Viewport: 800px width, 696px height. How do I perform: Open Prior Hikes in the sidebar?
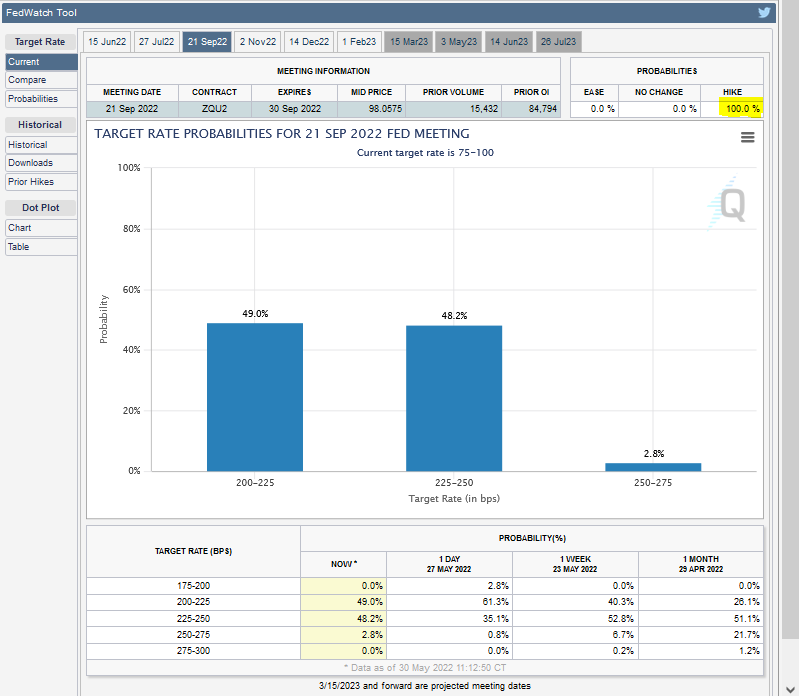41,182
